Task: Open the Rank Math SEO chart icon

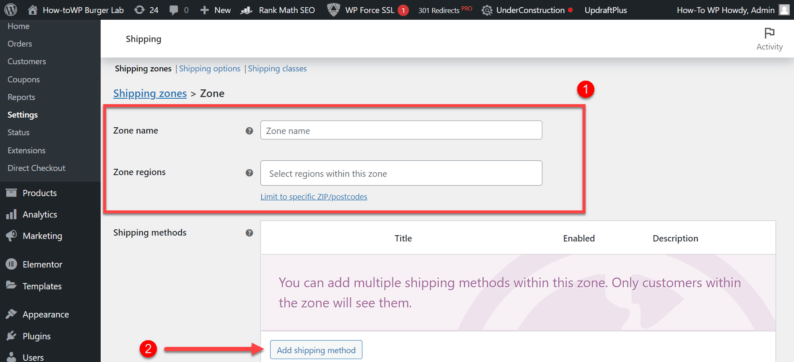Action: pos(246,10)
